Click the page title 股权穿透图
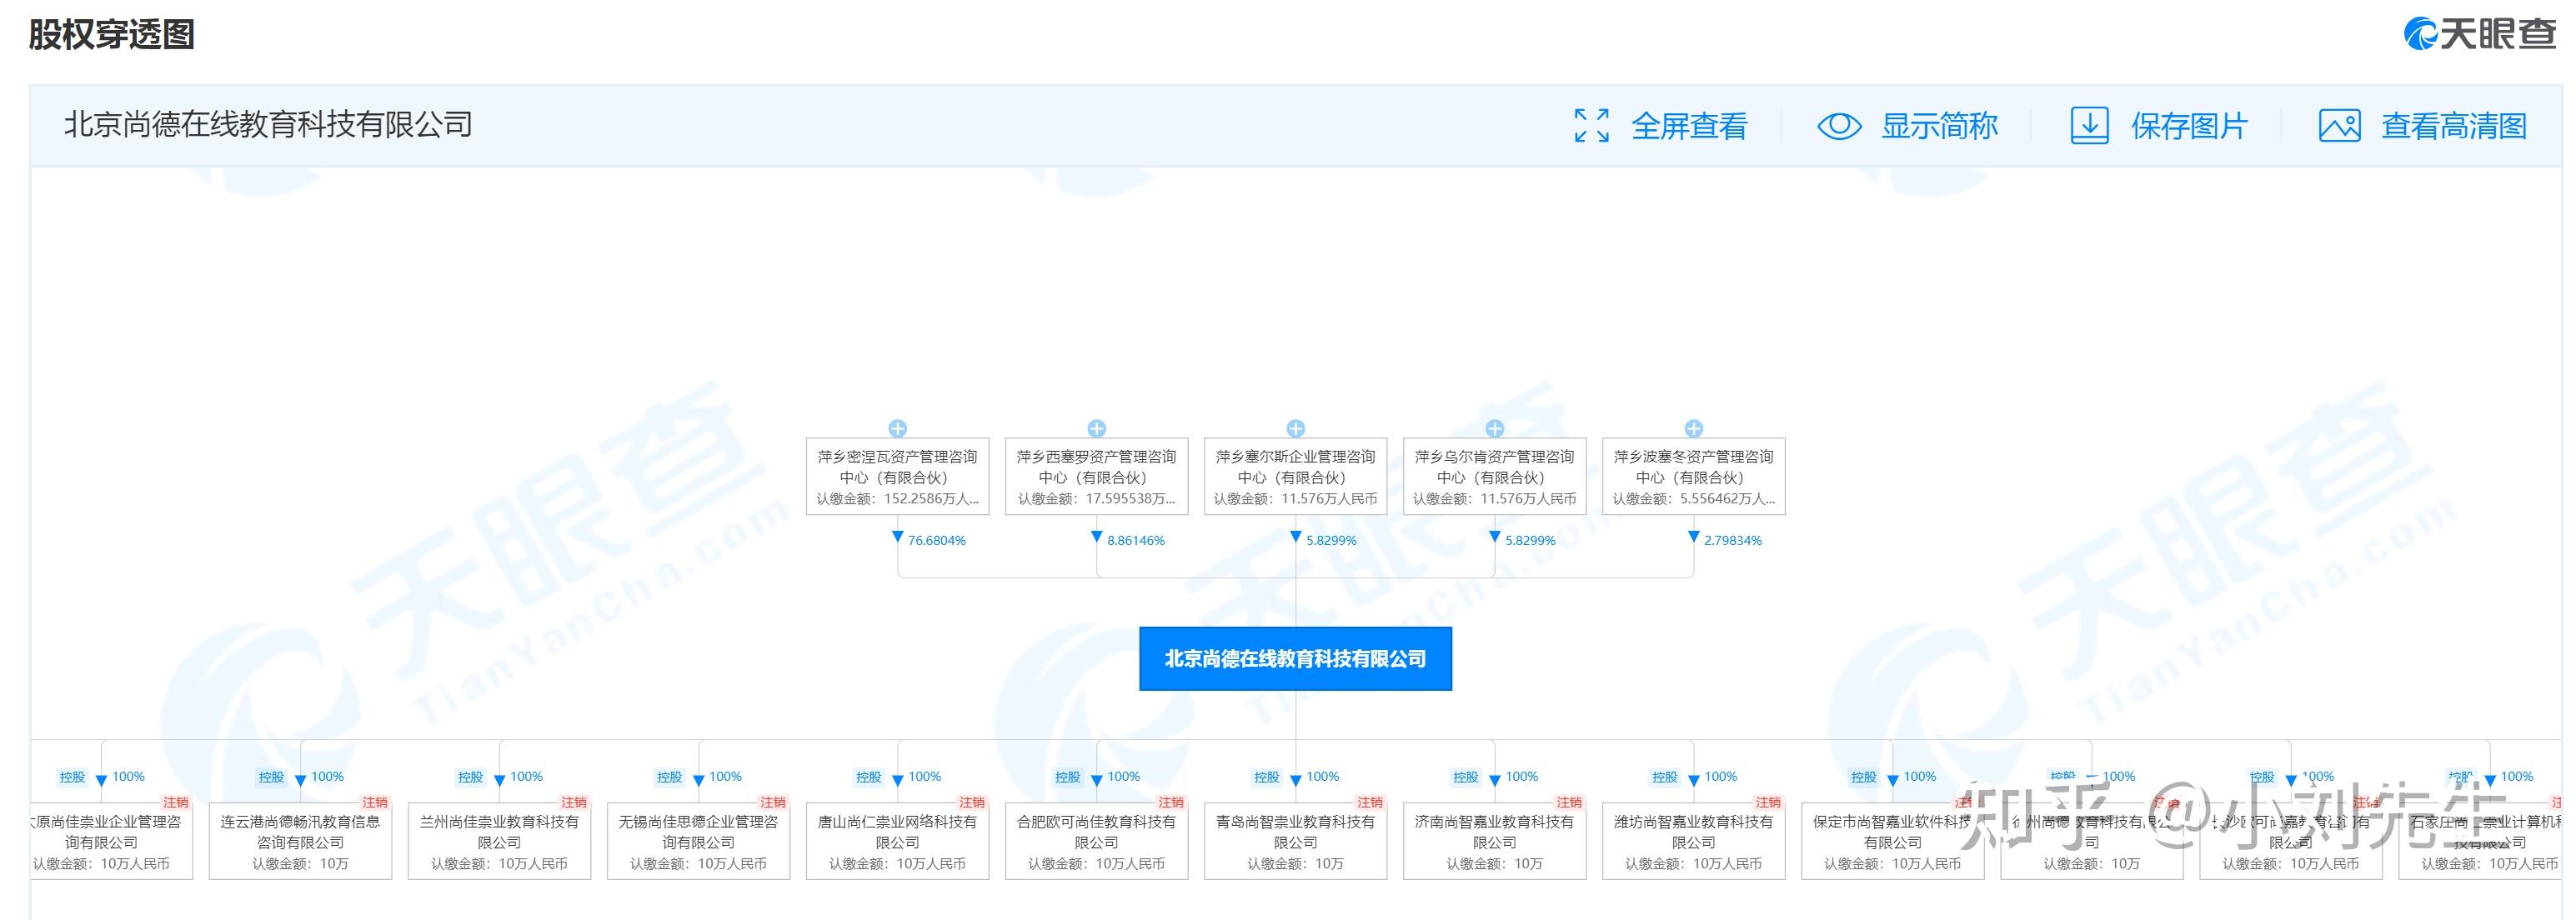2576x920 pixels. coord(112,35)
